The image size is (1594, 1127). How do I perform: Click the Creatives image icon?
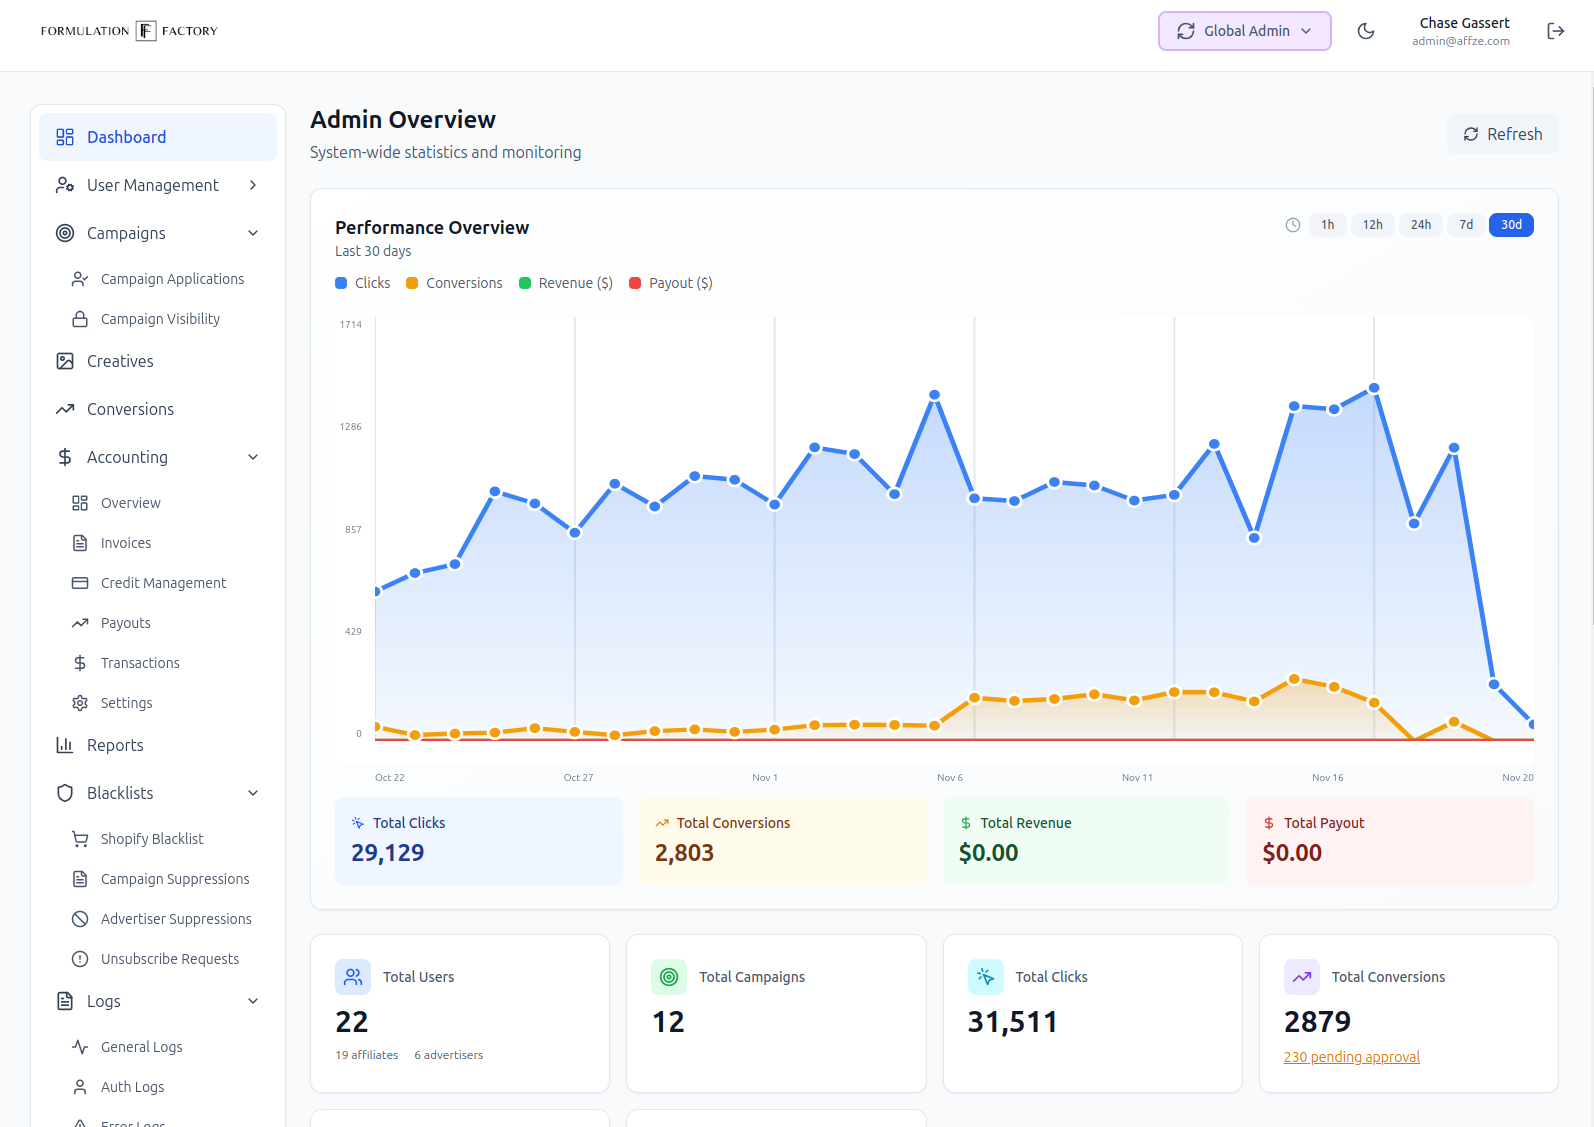[x=65, y=361]
